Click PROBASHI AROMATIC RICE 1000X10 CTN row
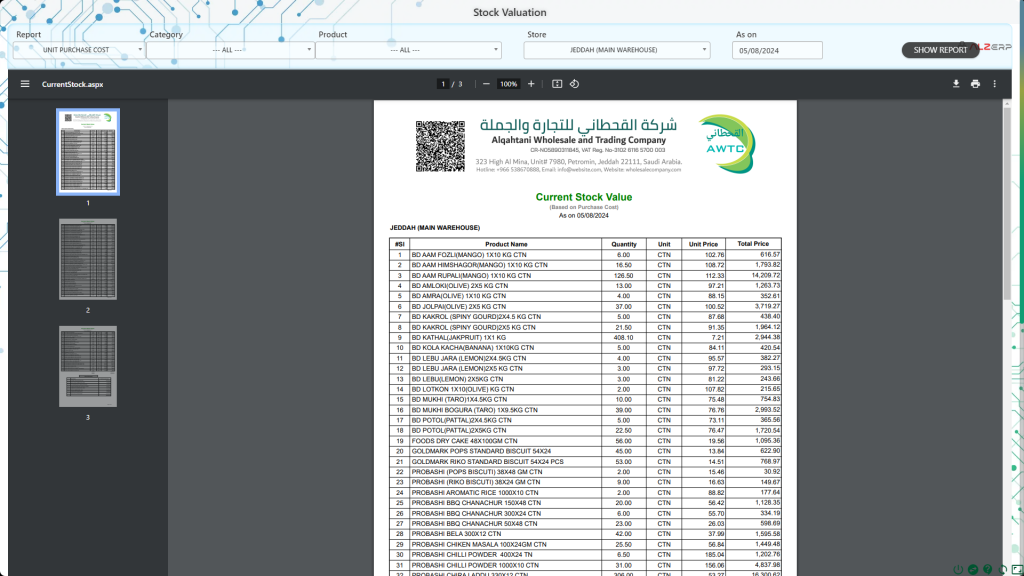 585,492
